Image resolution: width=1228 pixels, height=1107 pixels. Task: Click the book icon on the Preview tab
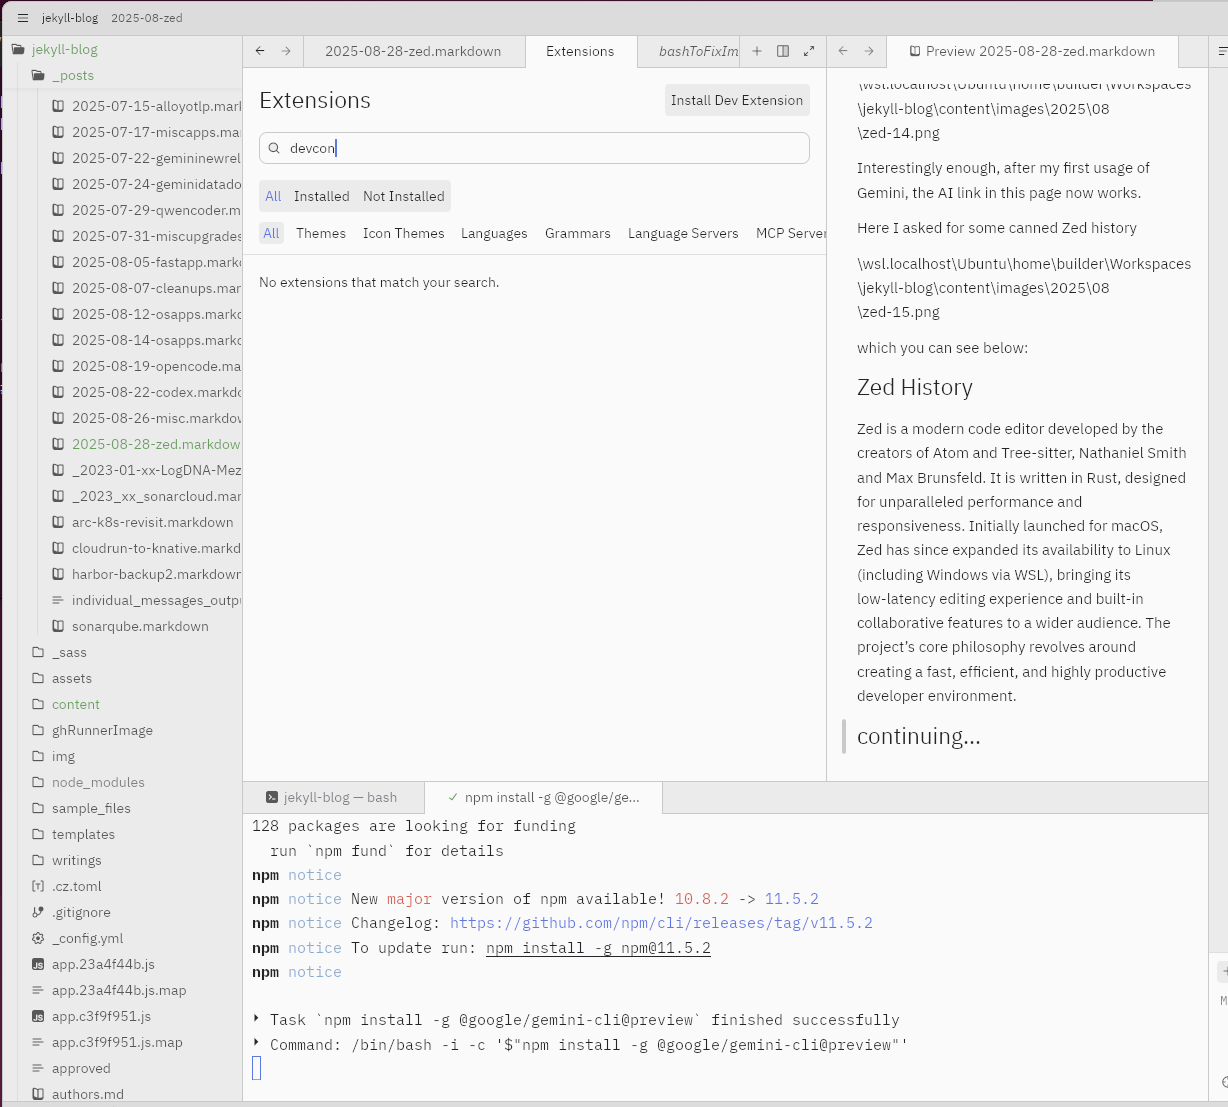[x=914, y=51]
